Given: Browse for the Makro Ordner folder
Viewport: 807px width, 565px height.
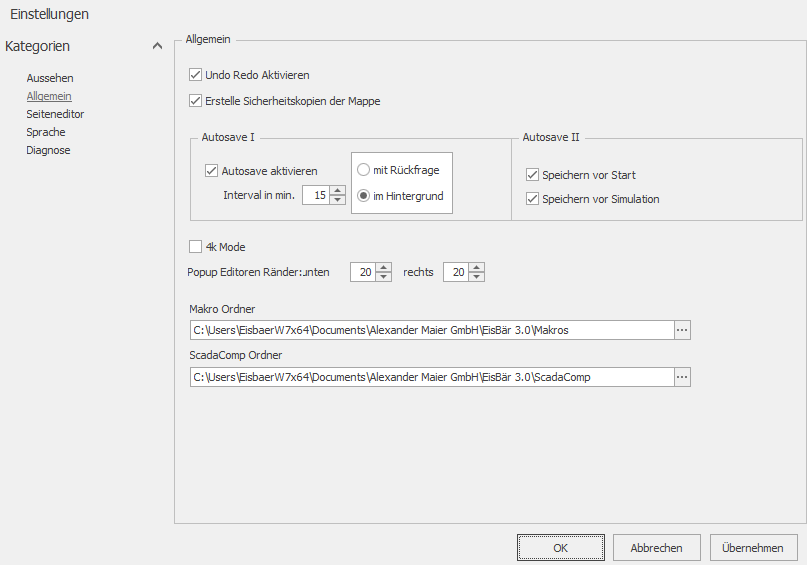Looking at the screenshot, I should click(682, 330).
